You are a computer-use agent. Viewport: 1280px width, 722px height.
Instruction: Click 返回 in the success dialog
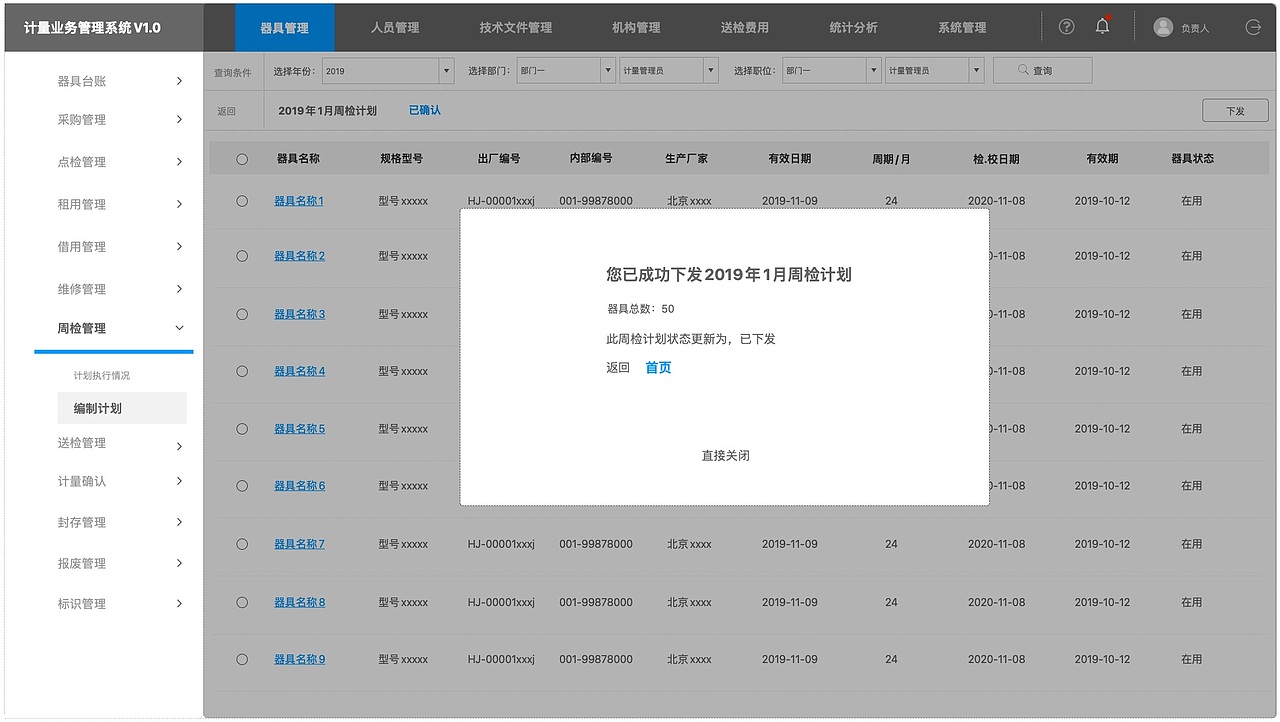(618, 368)
